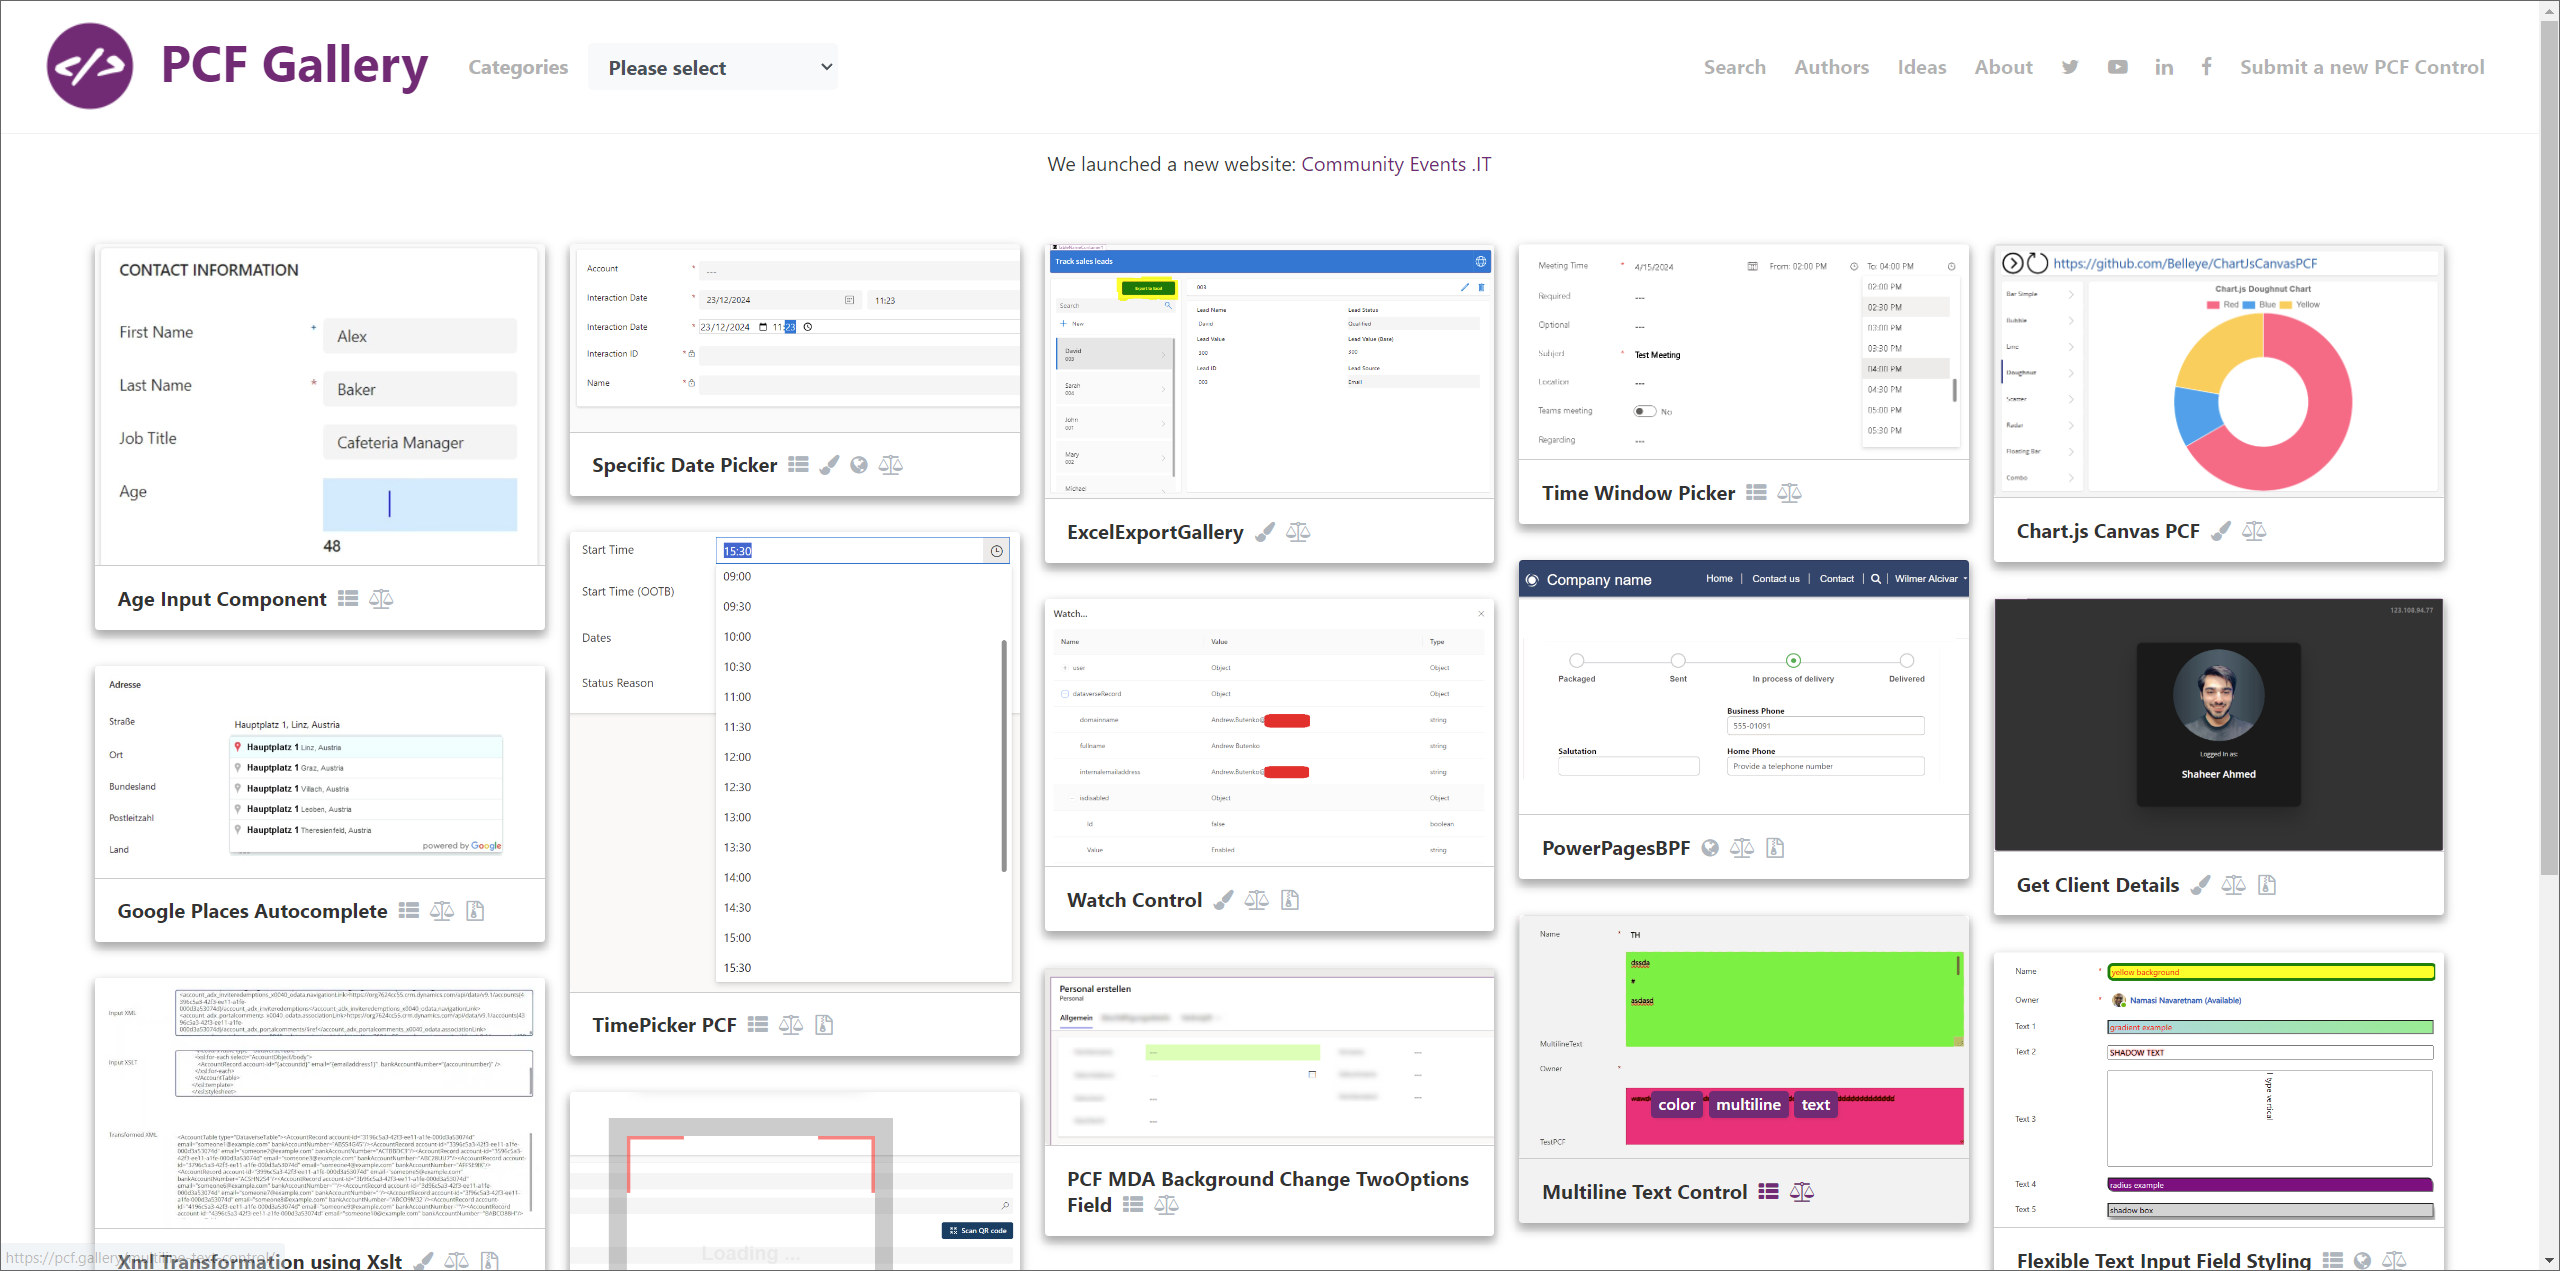Screen dimensions: 2560x1271
Task: Click the scales icon beside Time Window Picker
Action: coord(1790,492)
